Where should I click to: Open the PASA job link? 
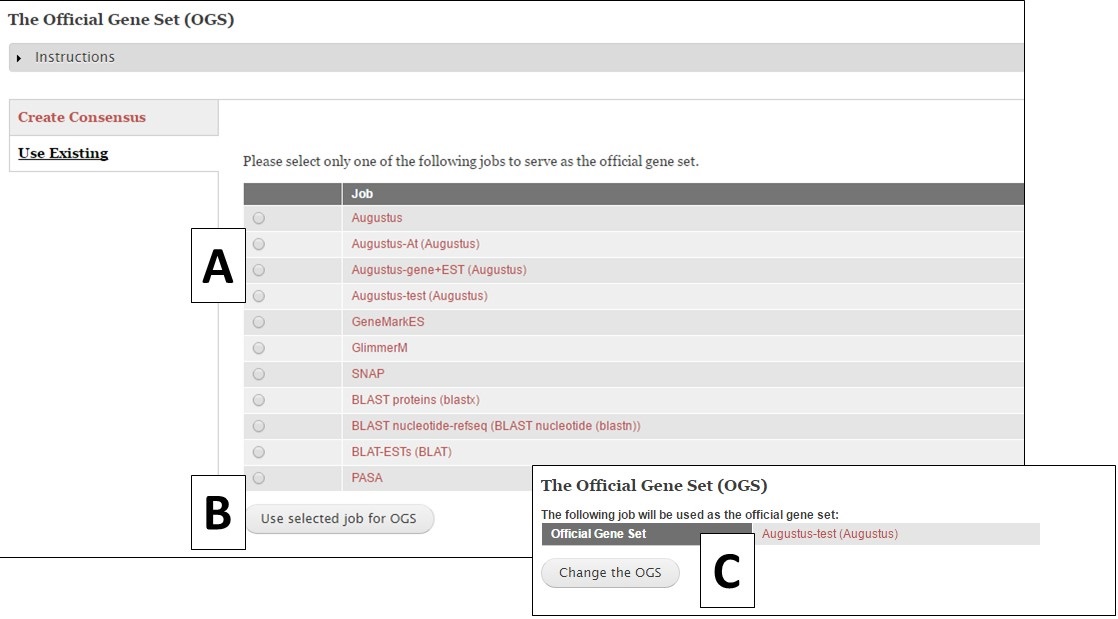tap(367, 478)
